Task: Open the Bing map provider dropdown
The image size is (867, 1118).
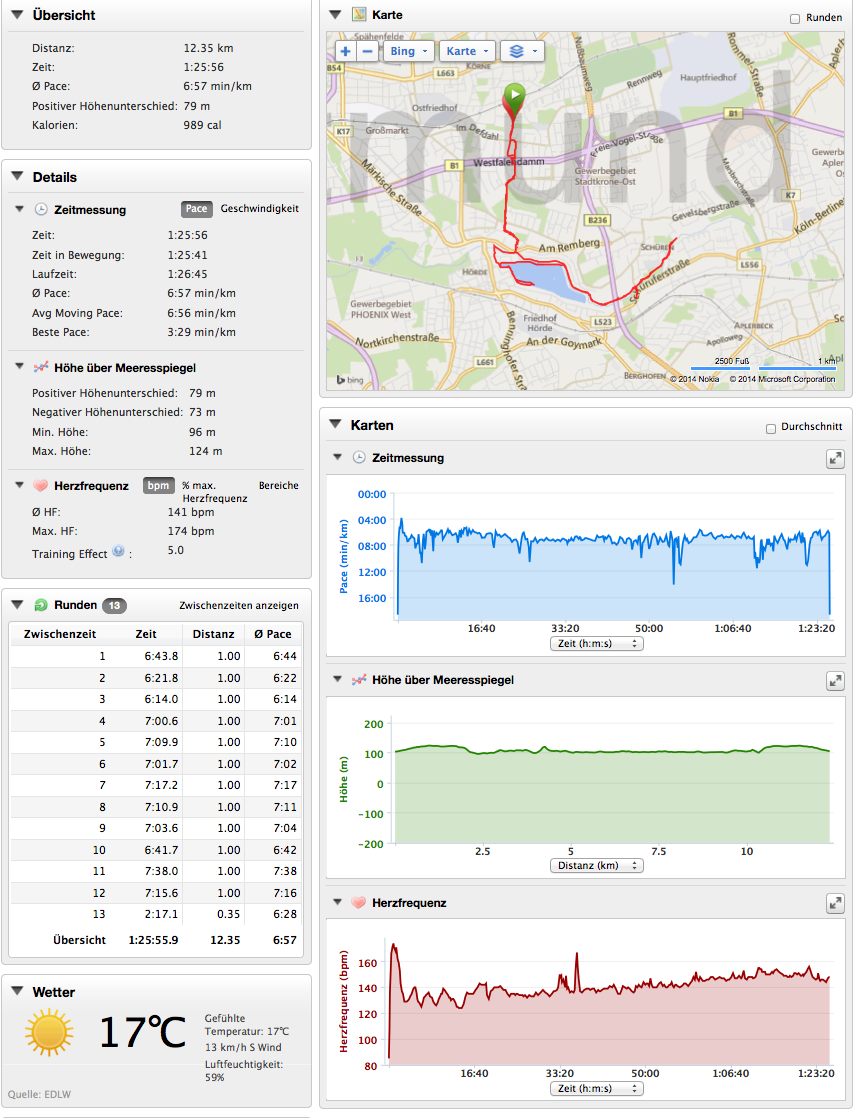Action: pos(408,51)
